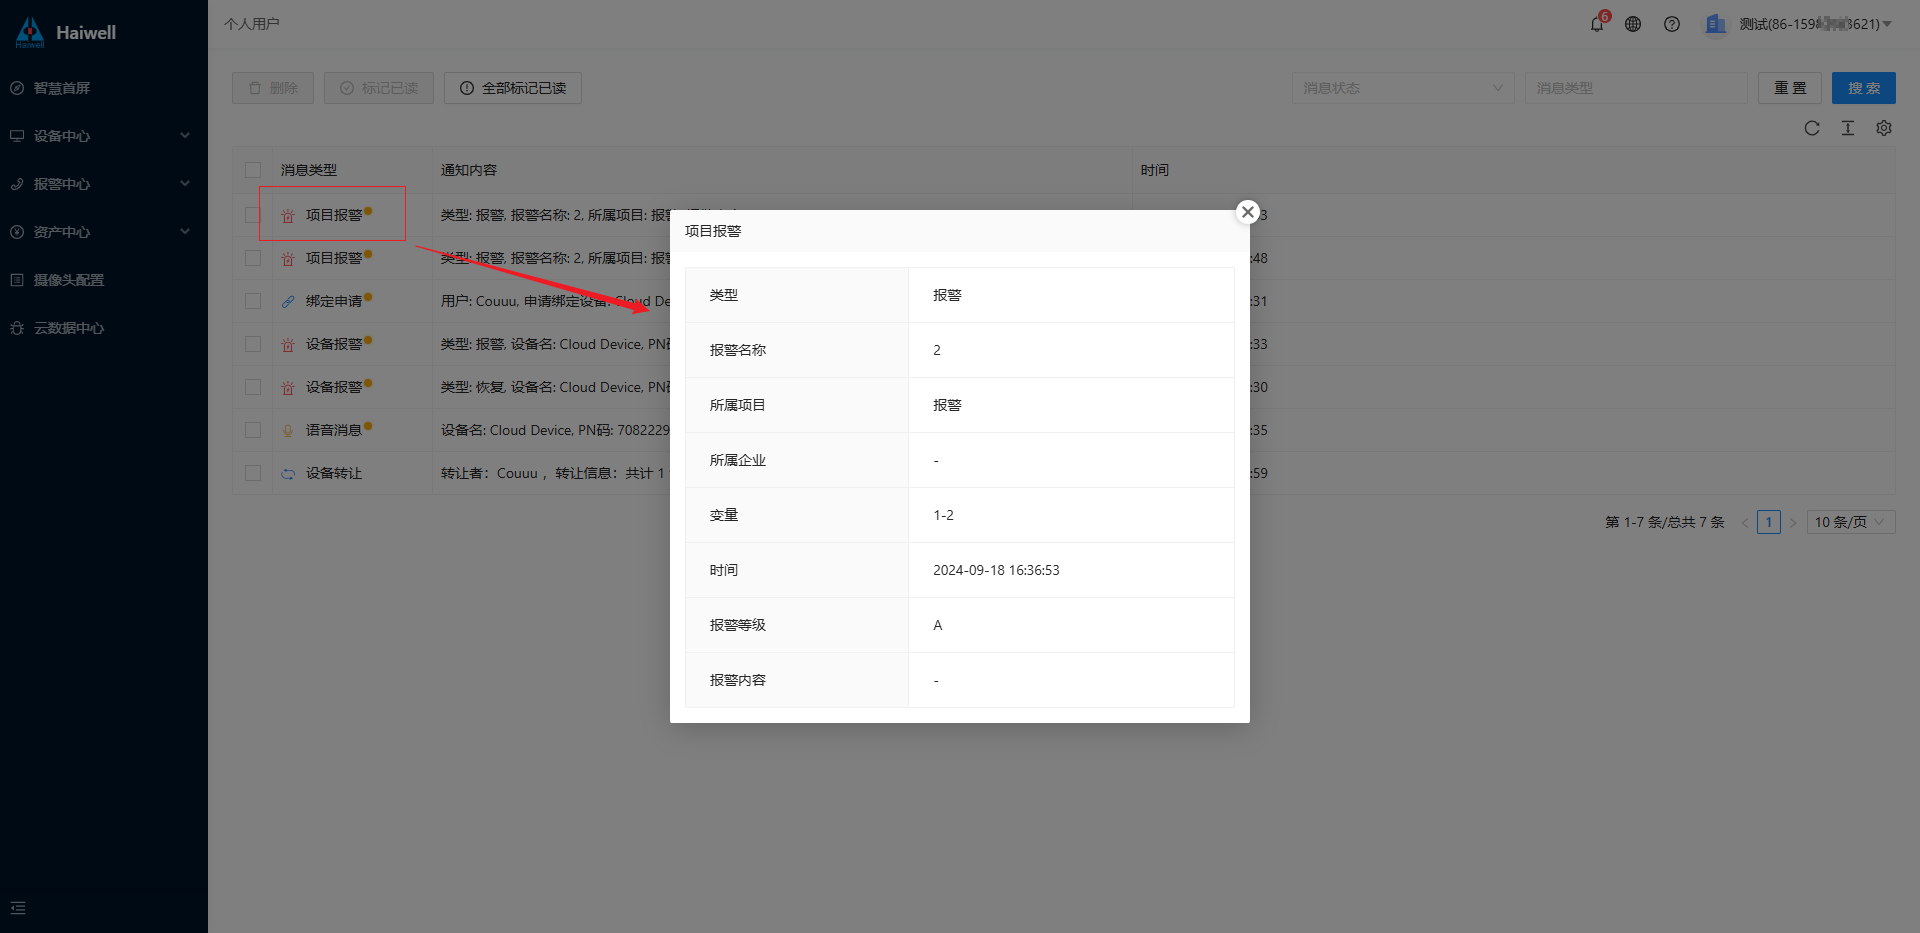Click the 消息类型 column header
The height and width of the screenshot is (933, 1920).
[309, 170]
